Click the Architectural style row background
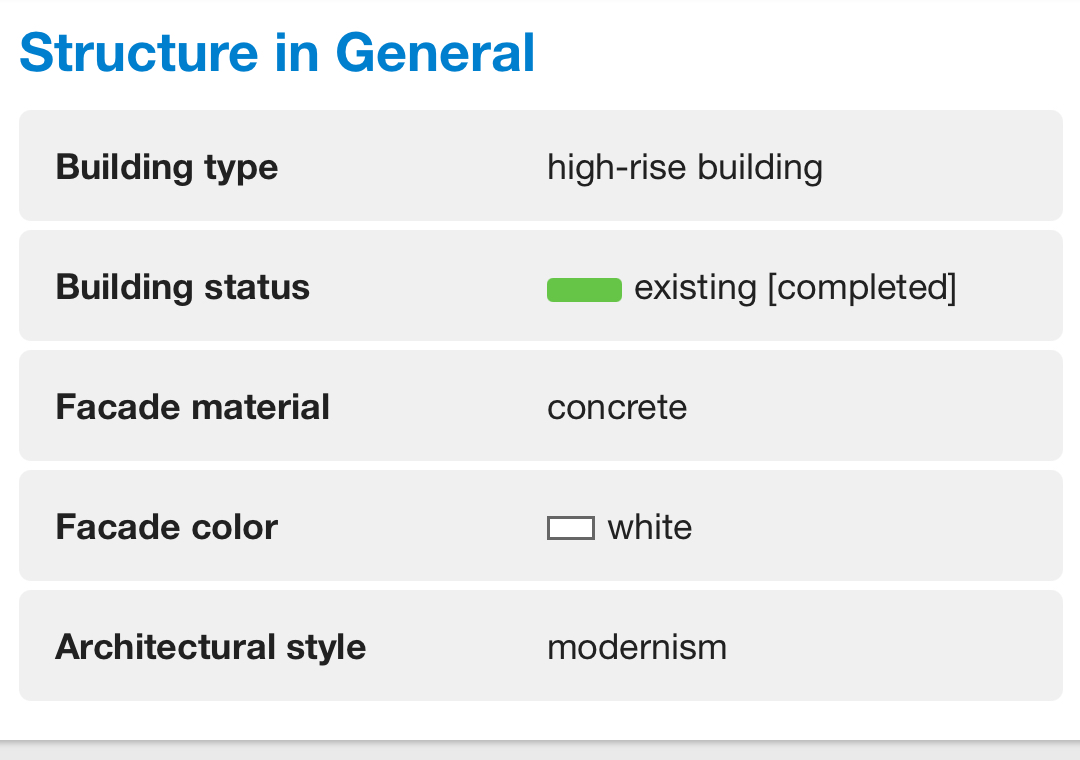Screen dimensions: 1080x760 pos(541,646)
